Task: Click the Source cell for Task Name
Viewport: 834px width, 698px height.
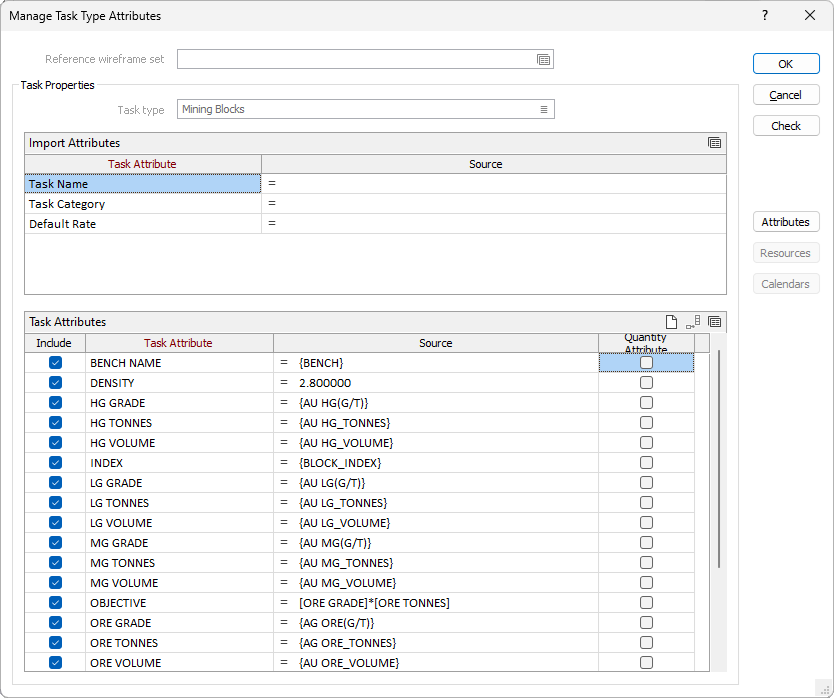Action: point(494,184)
